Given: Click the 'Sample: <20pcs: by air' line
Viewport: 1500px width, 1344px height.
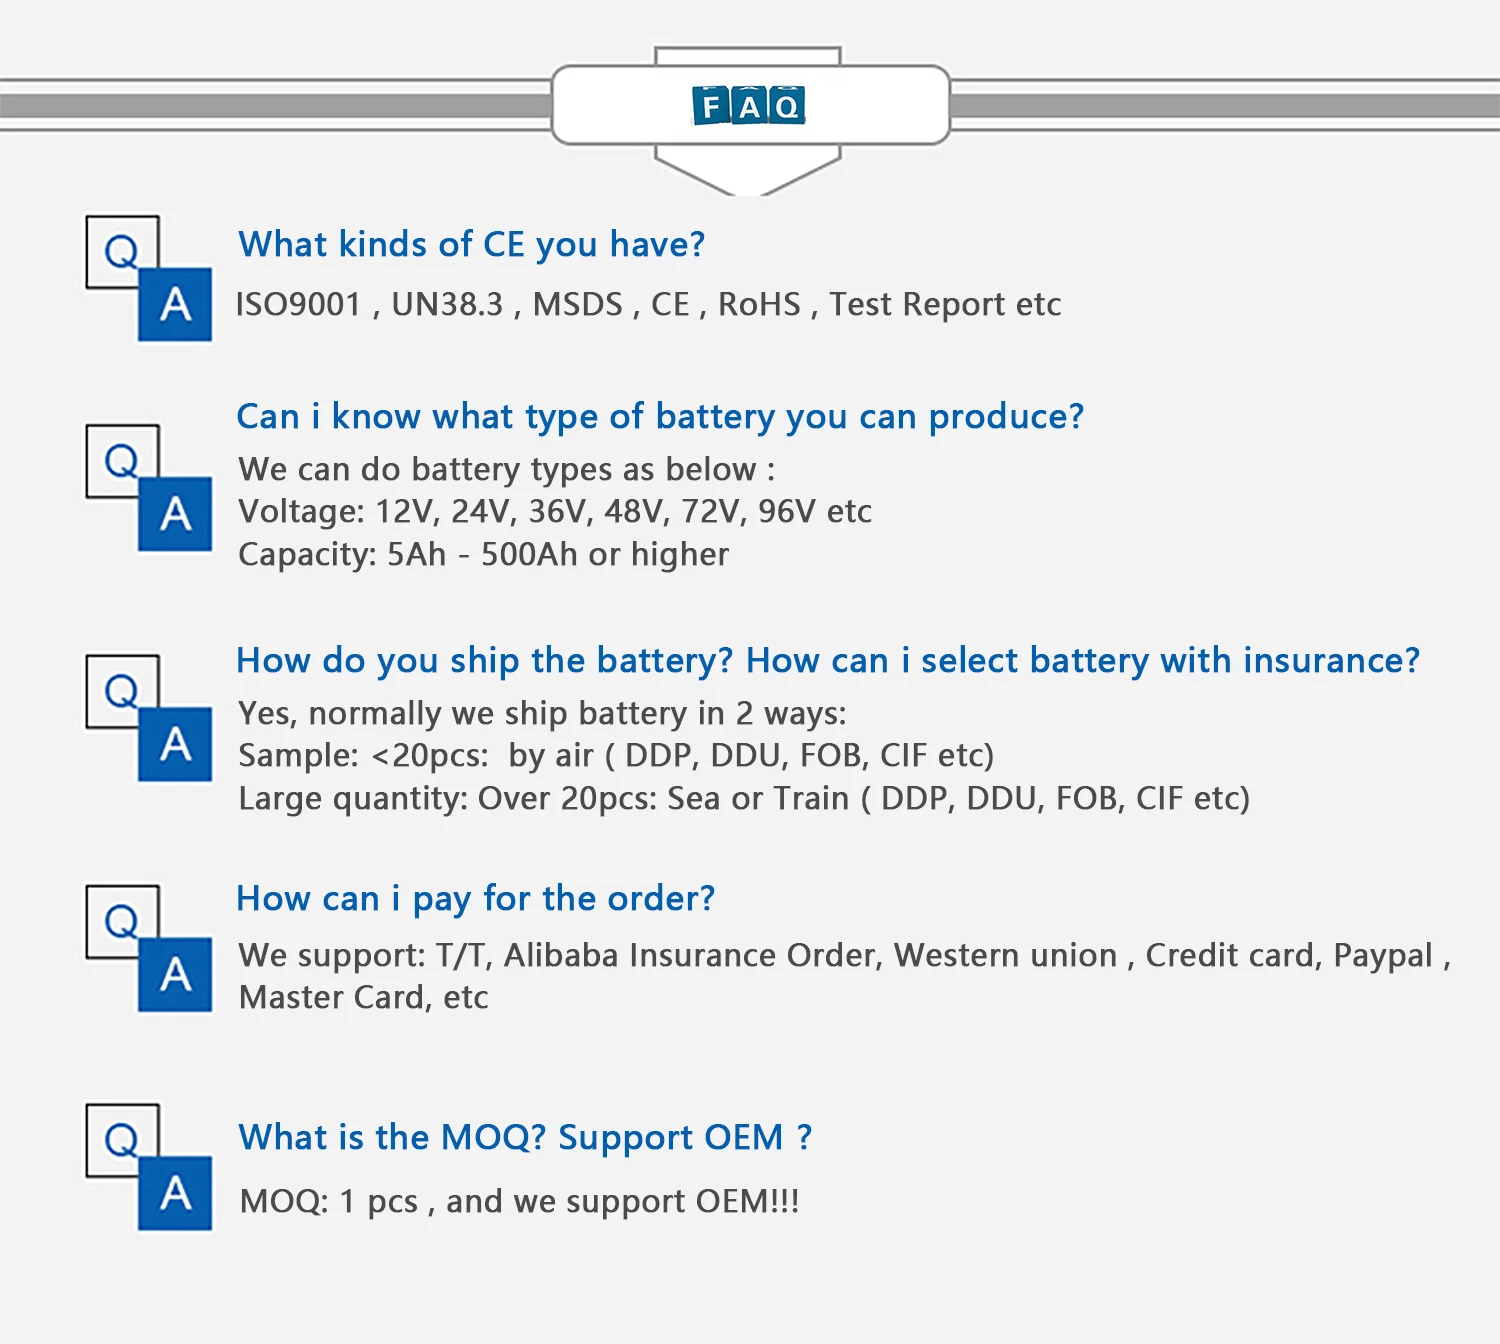Looking at the screenshot, I should click(x=616, y=756).
